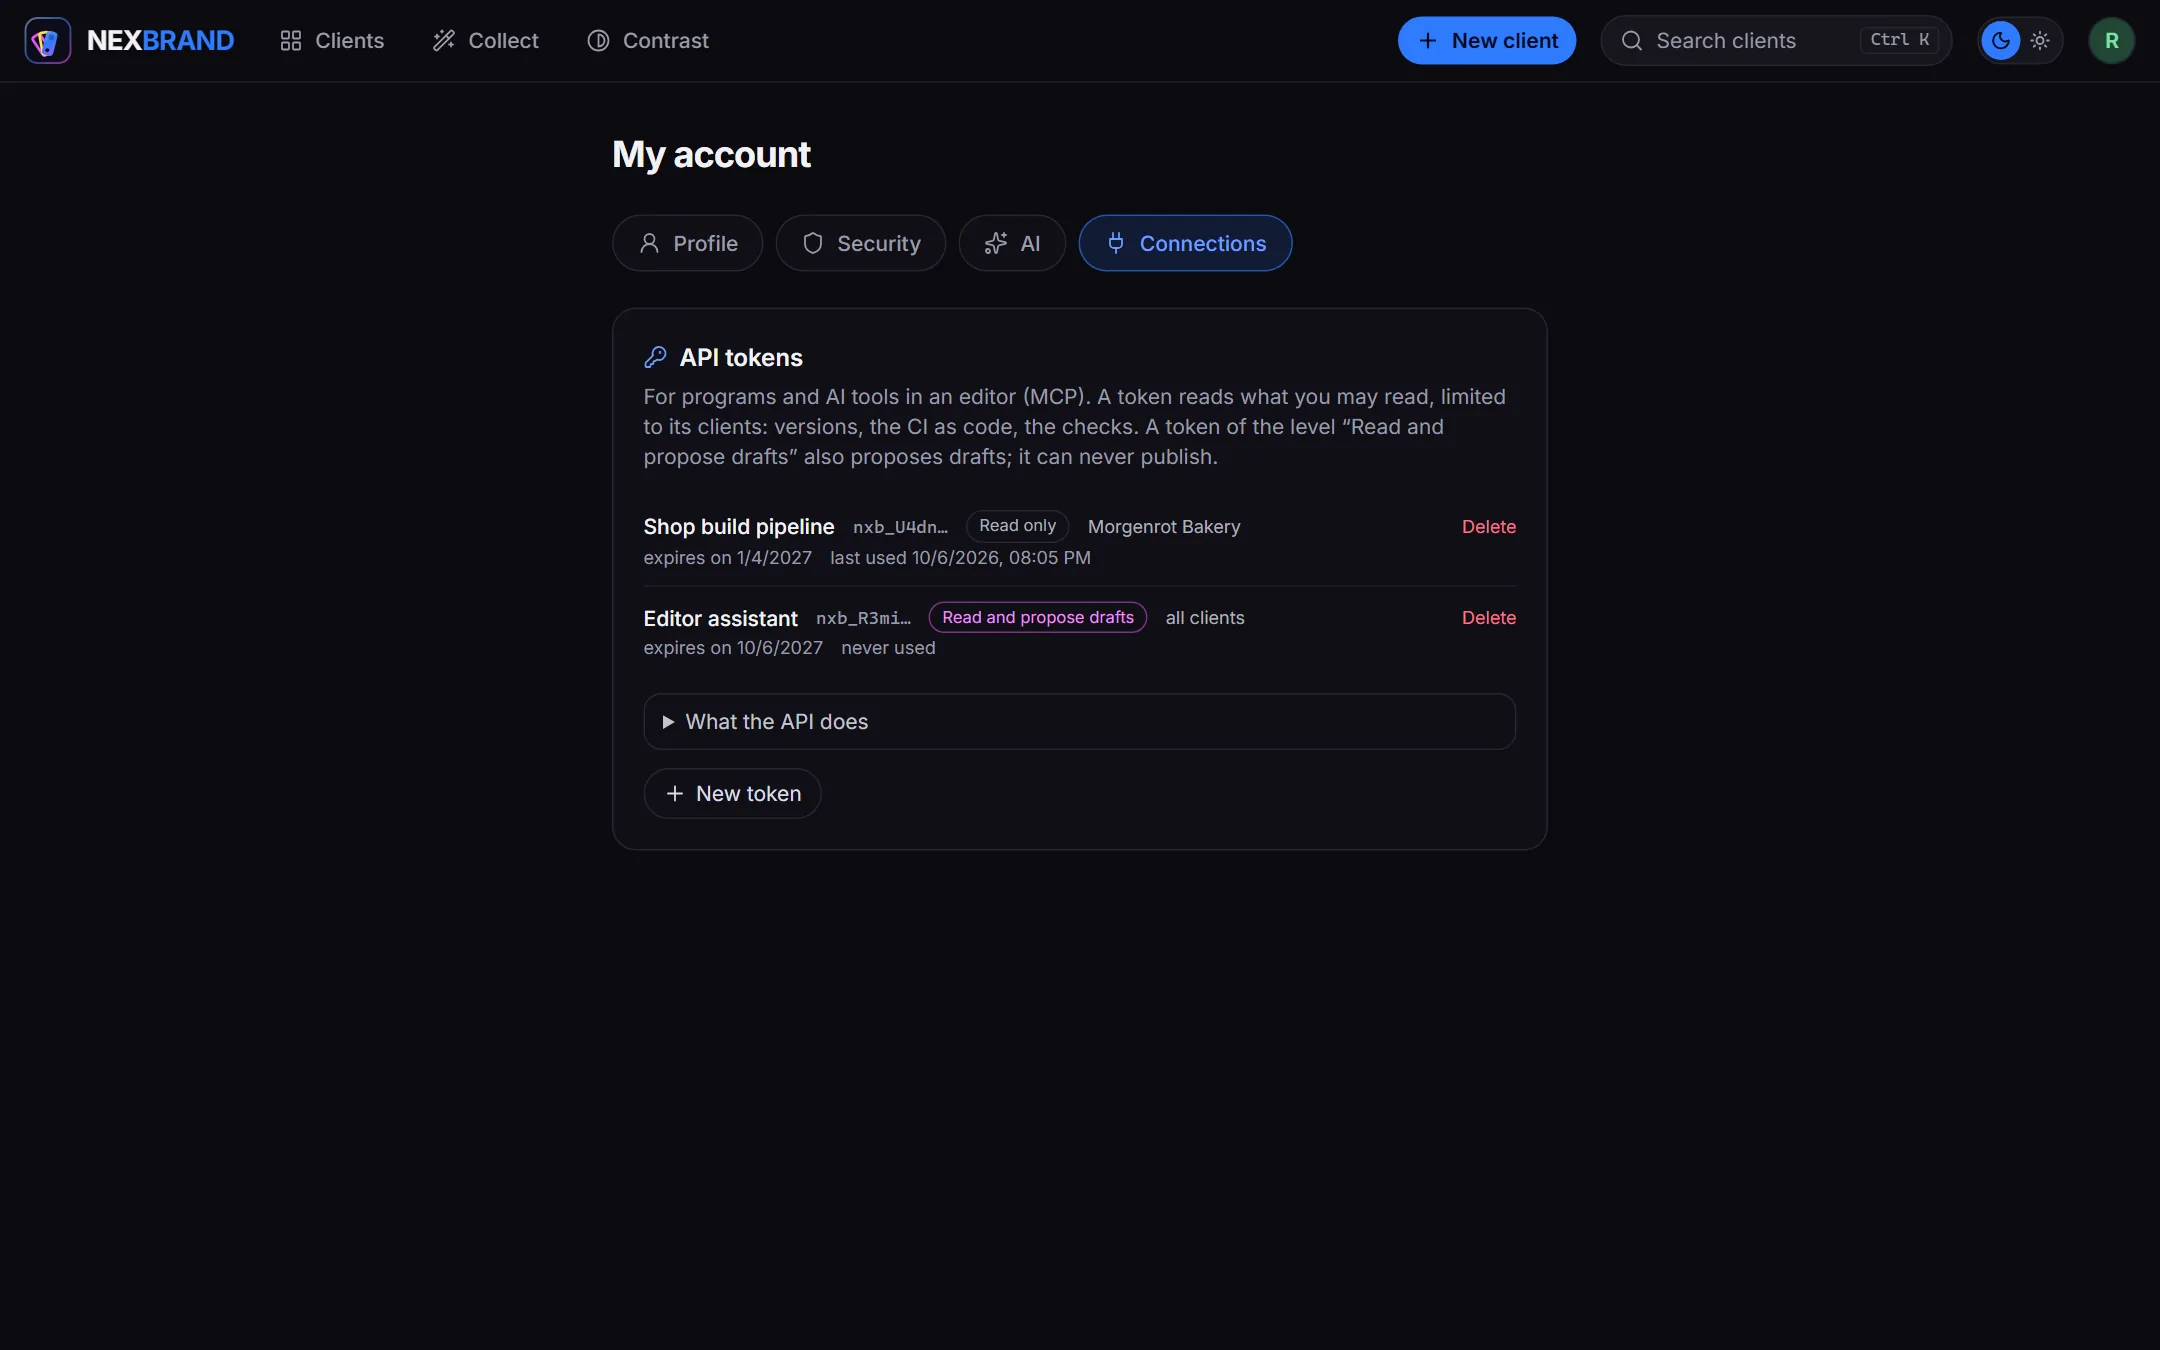This screenshot has width=2160, height=1350.
Task: Click the Ctrl K shortcut badge
Action: pos(1899,40)
